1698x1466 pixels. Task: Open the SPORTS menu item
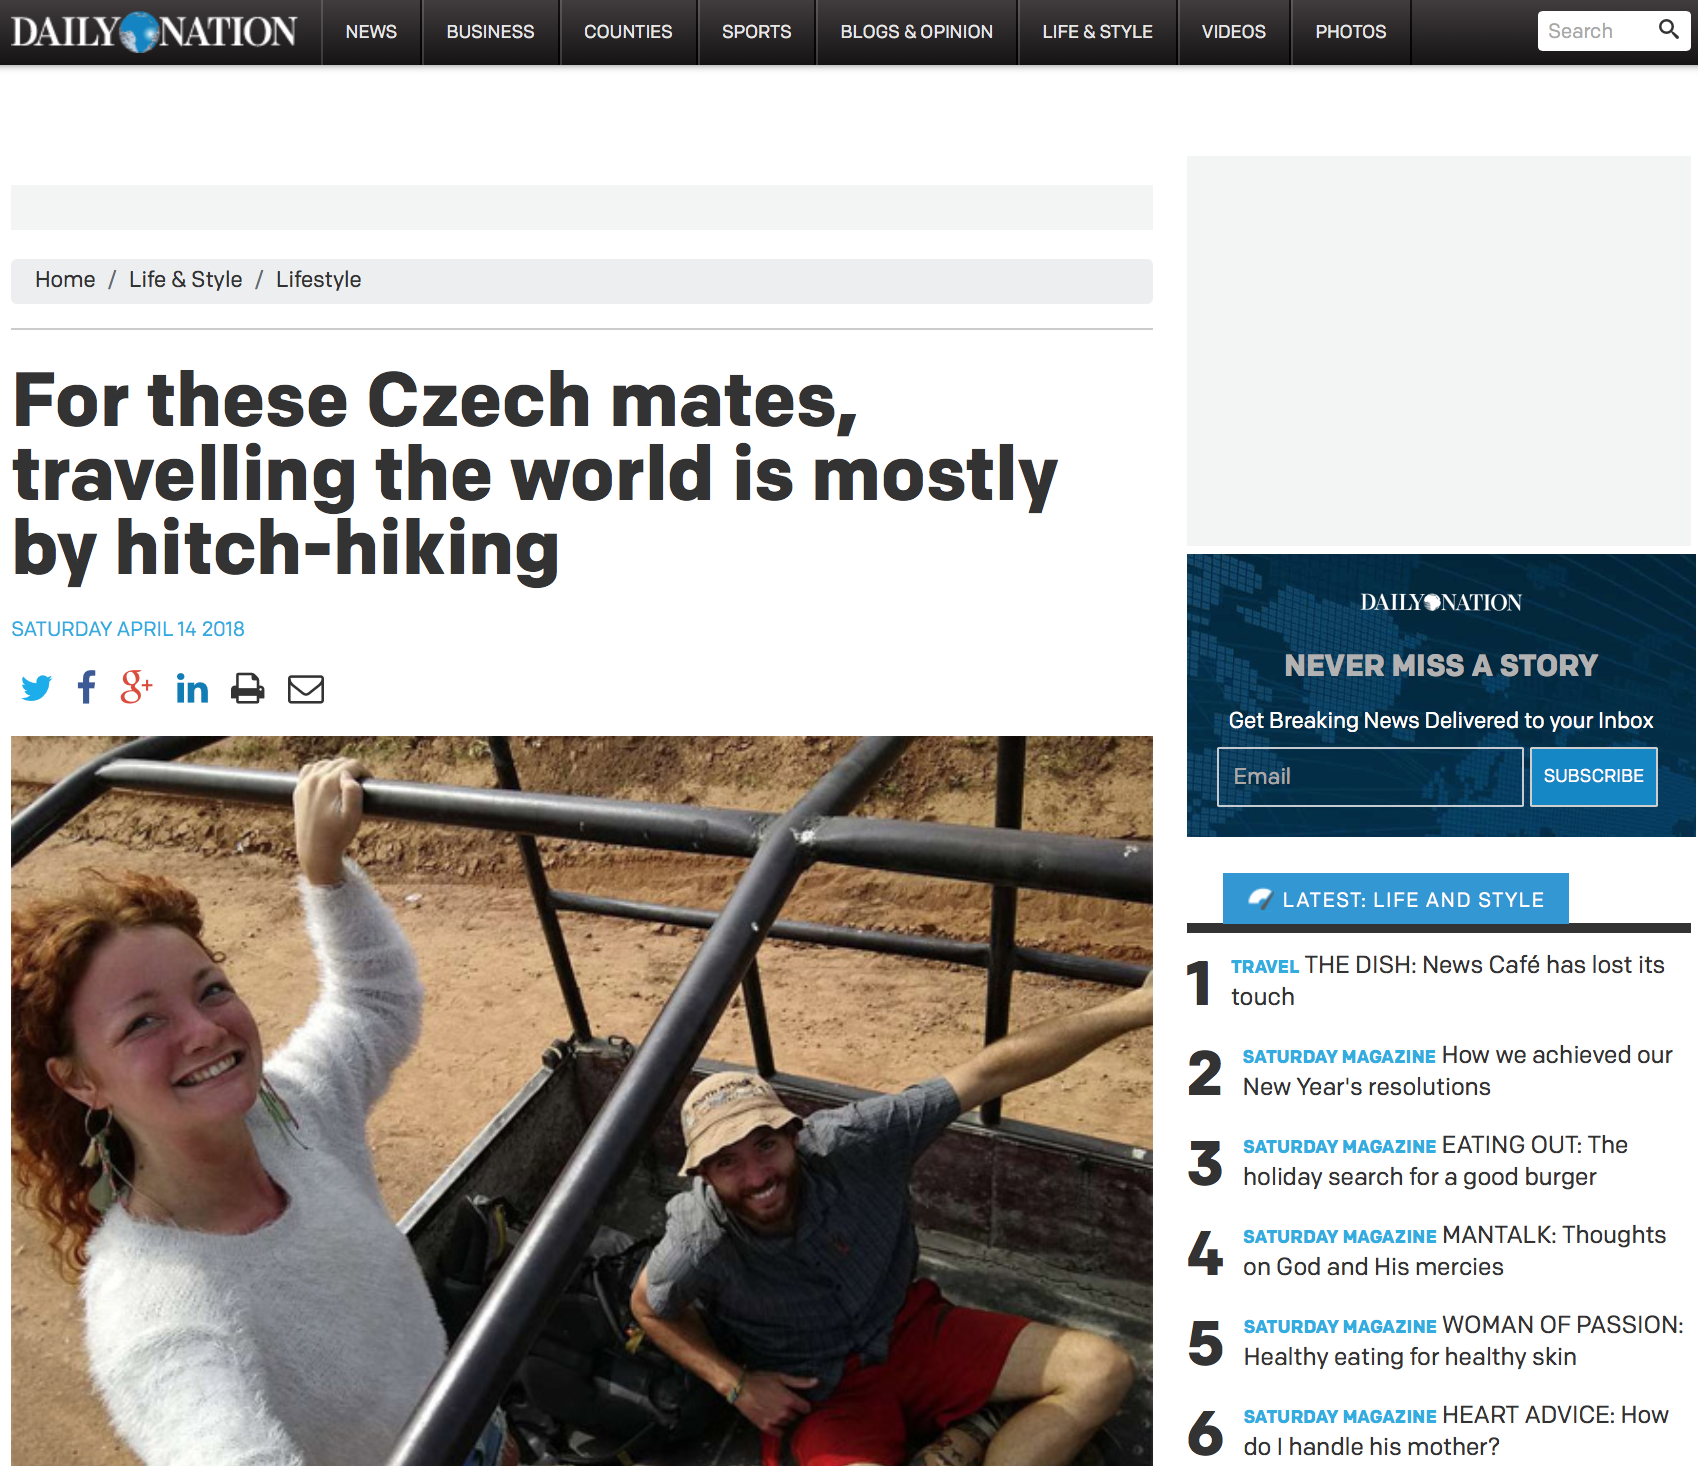[x=756, y=32]
